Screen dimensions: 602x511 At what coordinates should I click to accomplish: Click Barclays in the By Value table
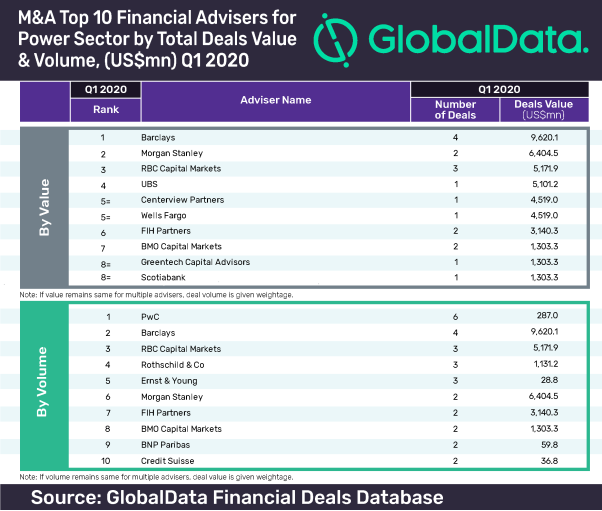158,138
